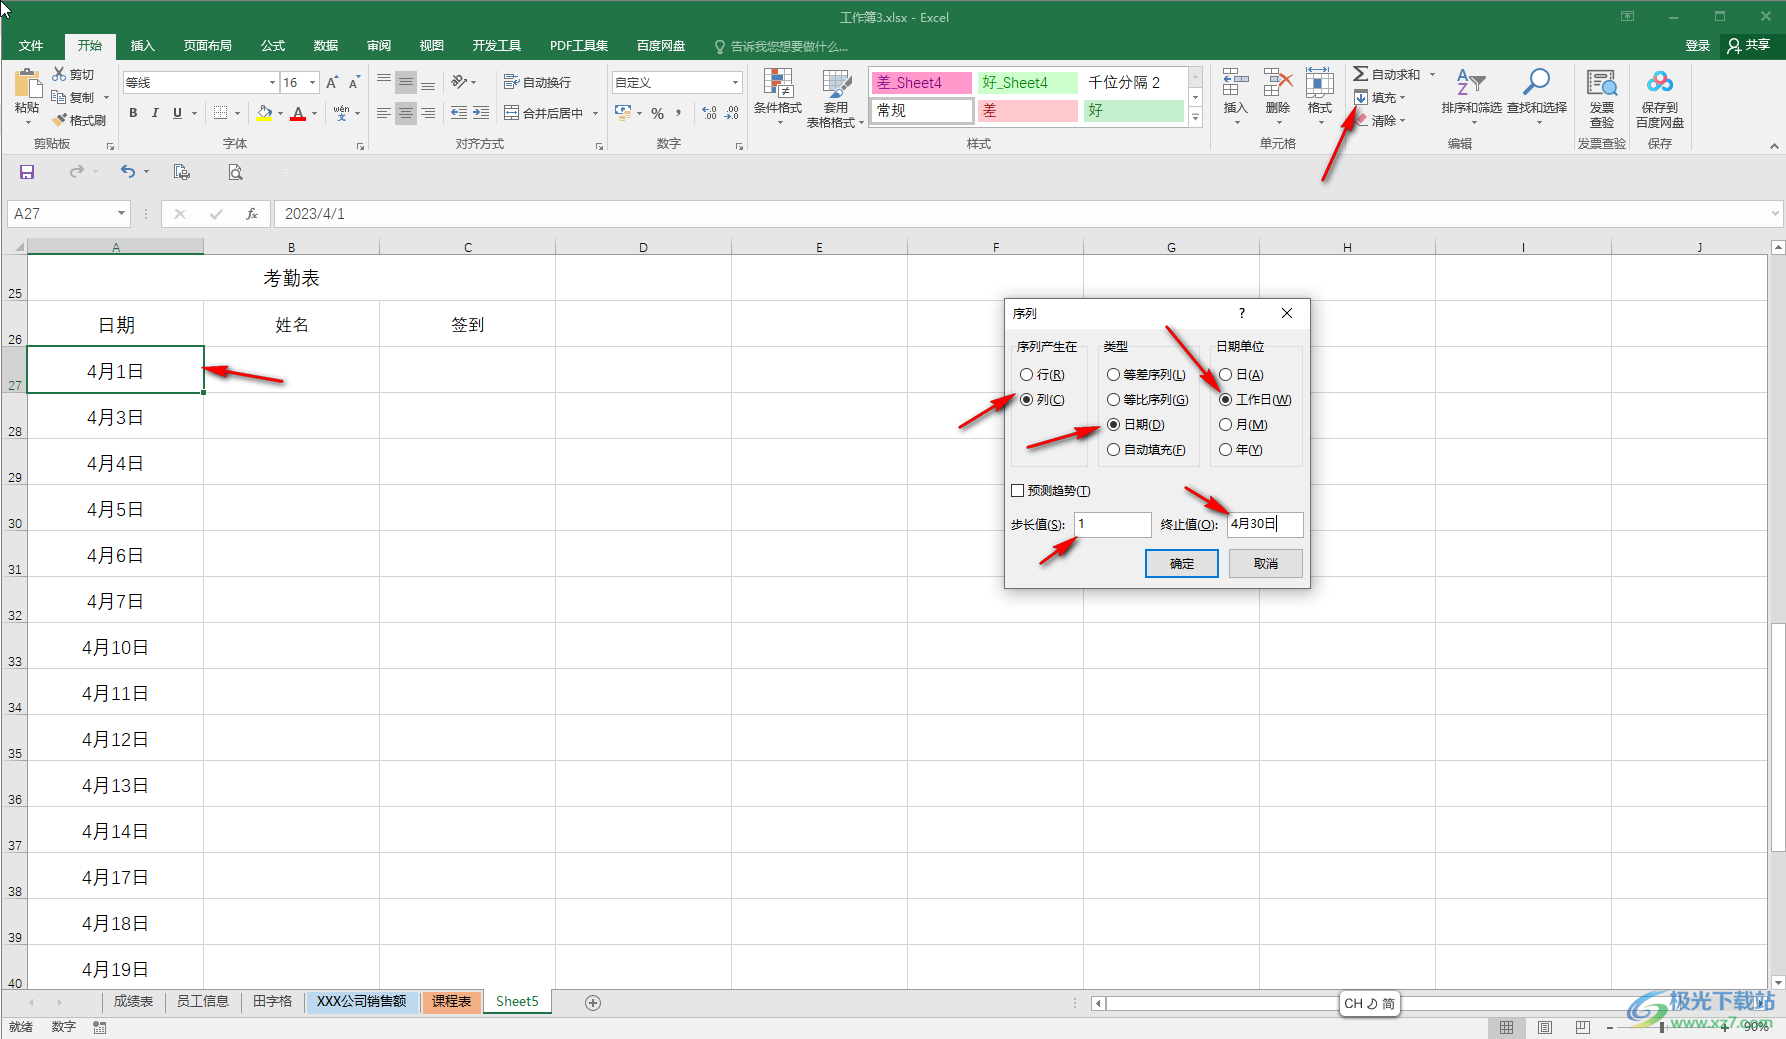Select the Rows radio option in series dialog

click(x=1026, y=375)
